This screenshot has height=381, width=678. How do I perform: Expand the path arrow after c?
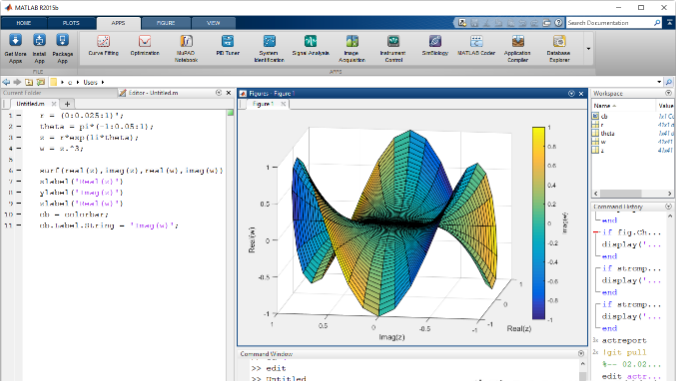(78, 82)
